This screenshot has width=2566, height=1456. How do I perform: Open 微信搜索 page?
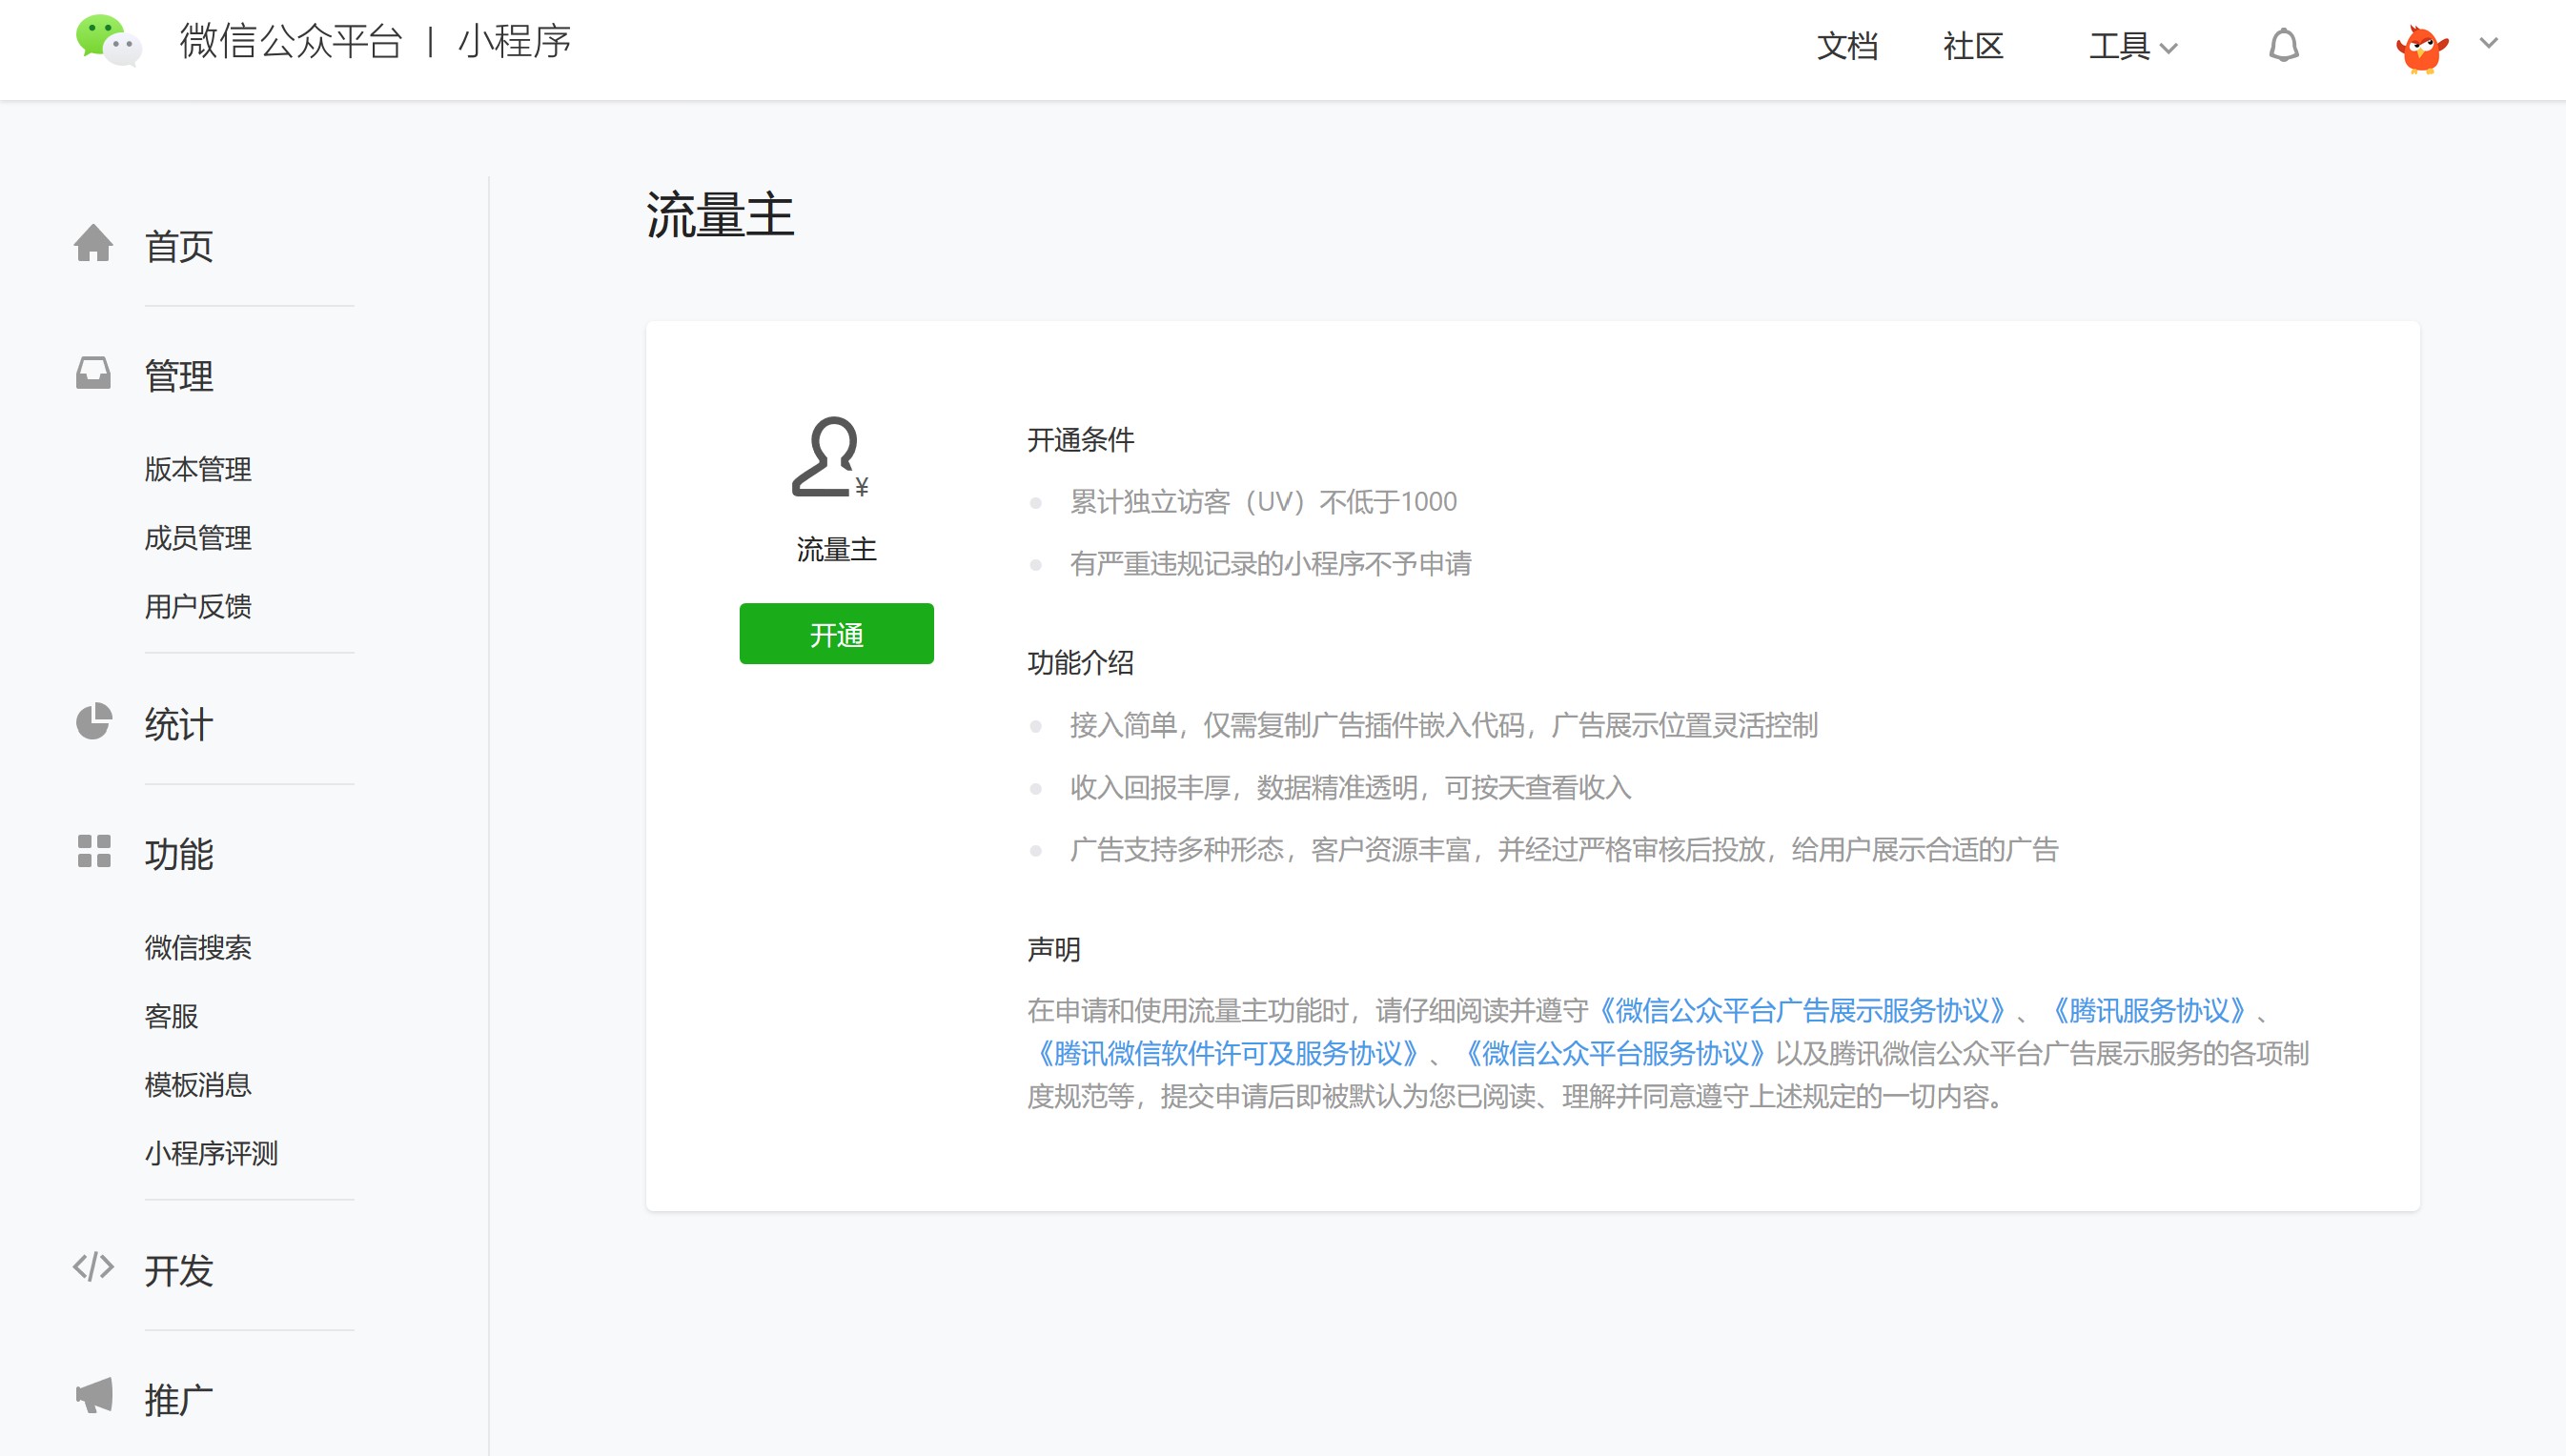click(198, 947)
